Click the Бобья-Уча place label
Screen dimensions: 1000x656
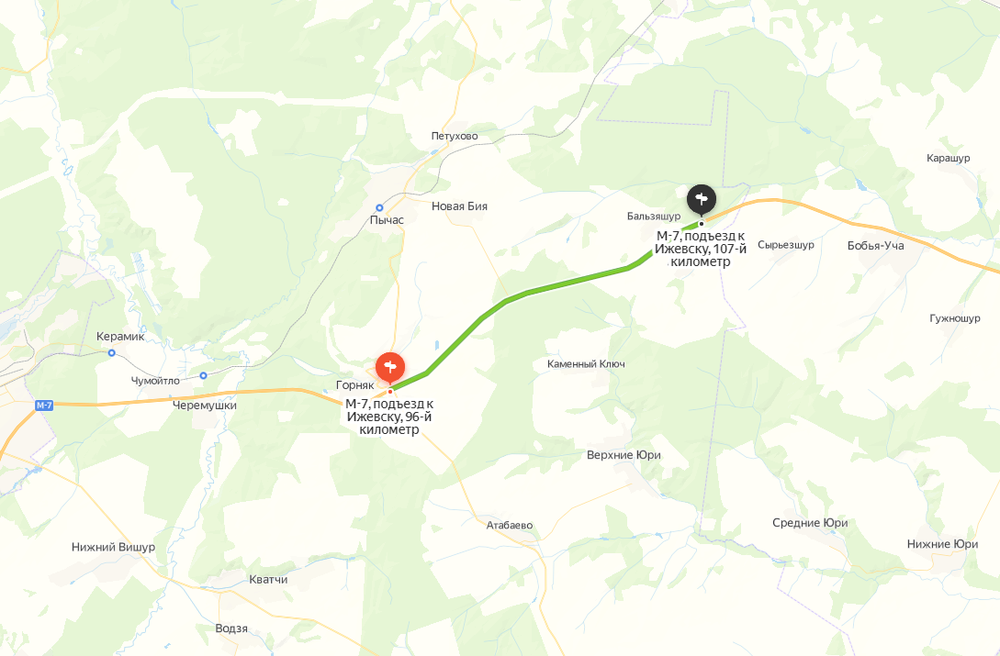[876, 245]
